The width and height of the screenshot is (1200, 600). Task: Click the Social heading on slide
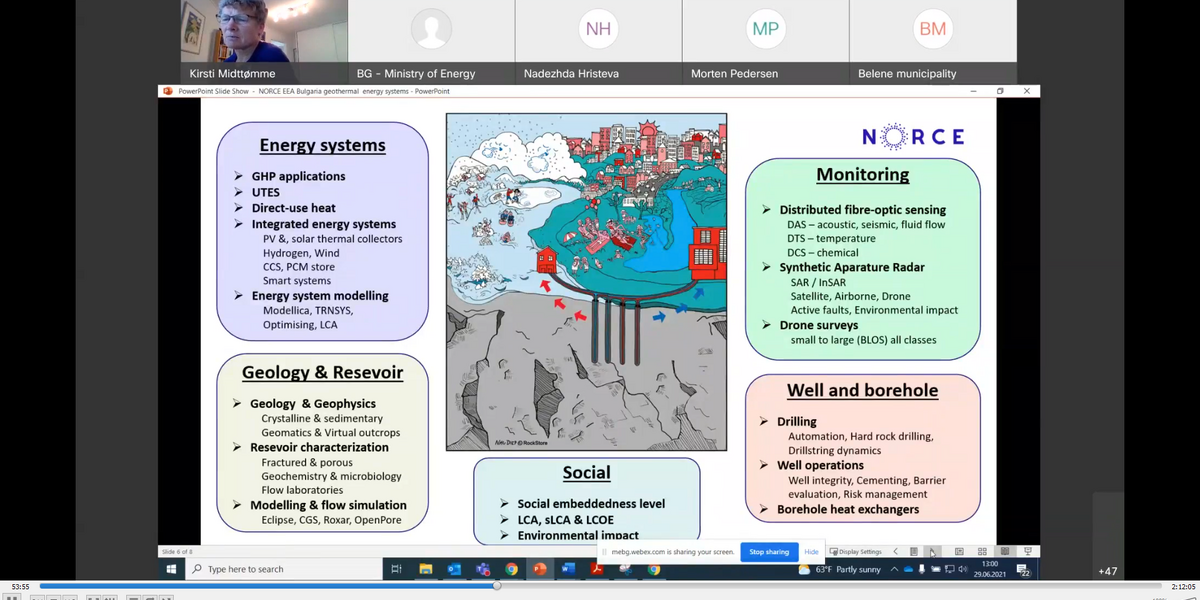click(586, 473)
